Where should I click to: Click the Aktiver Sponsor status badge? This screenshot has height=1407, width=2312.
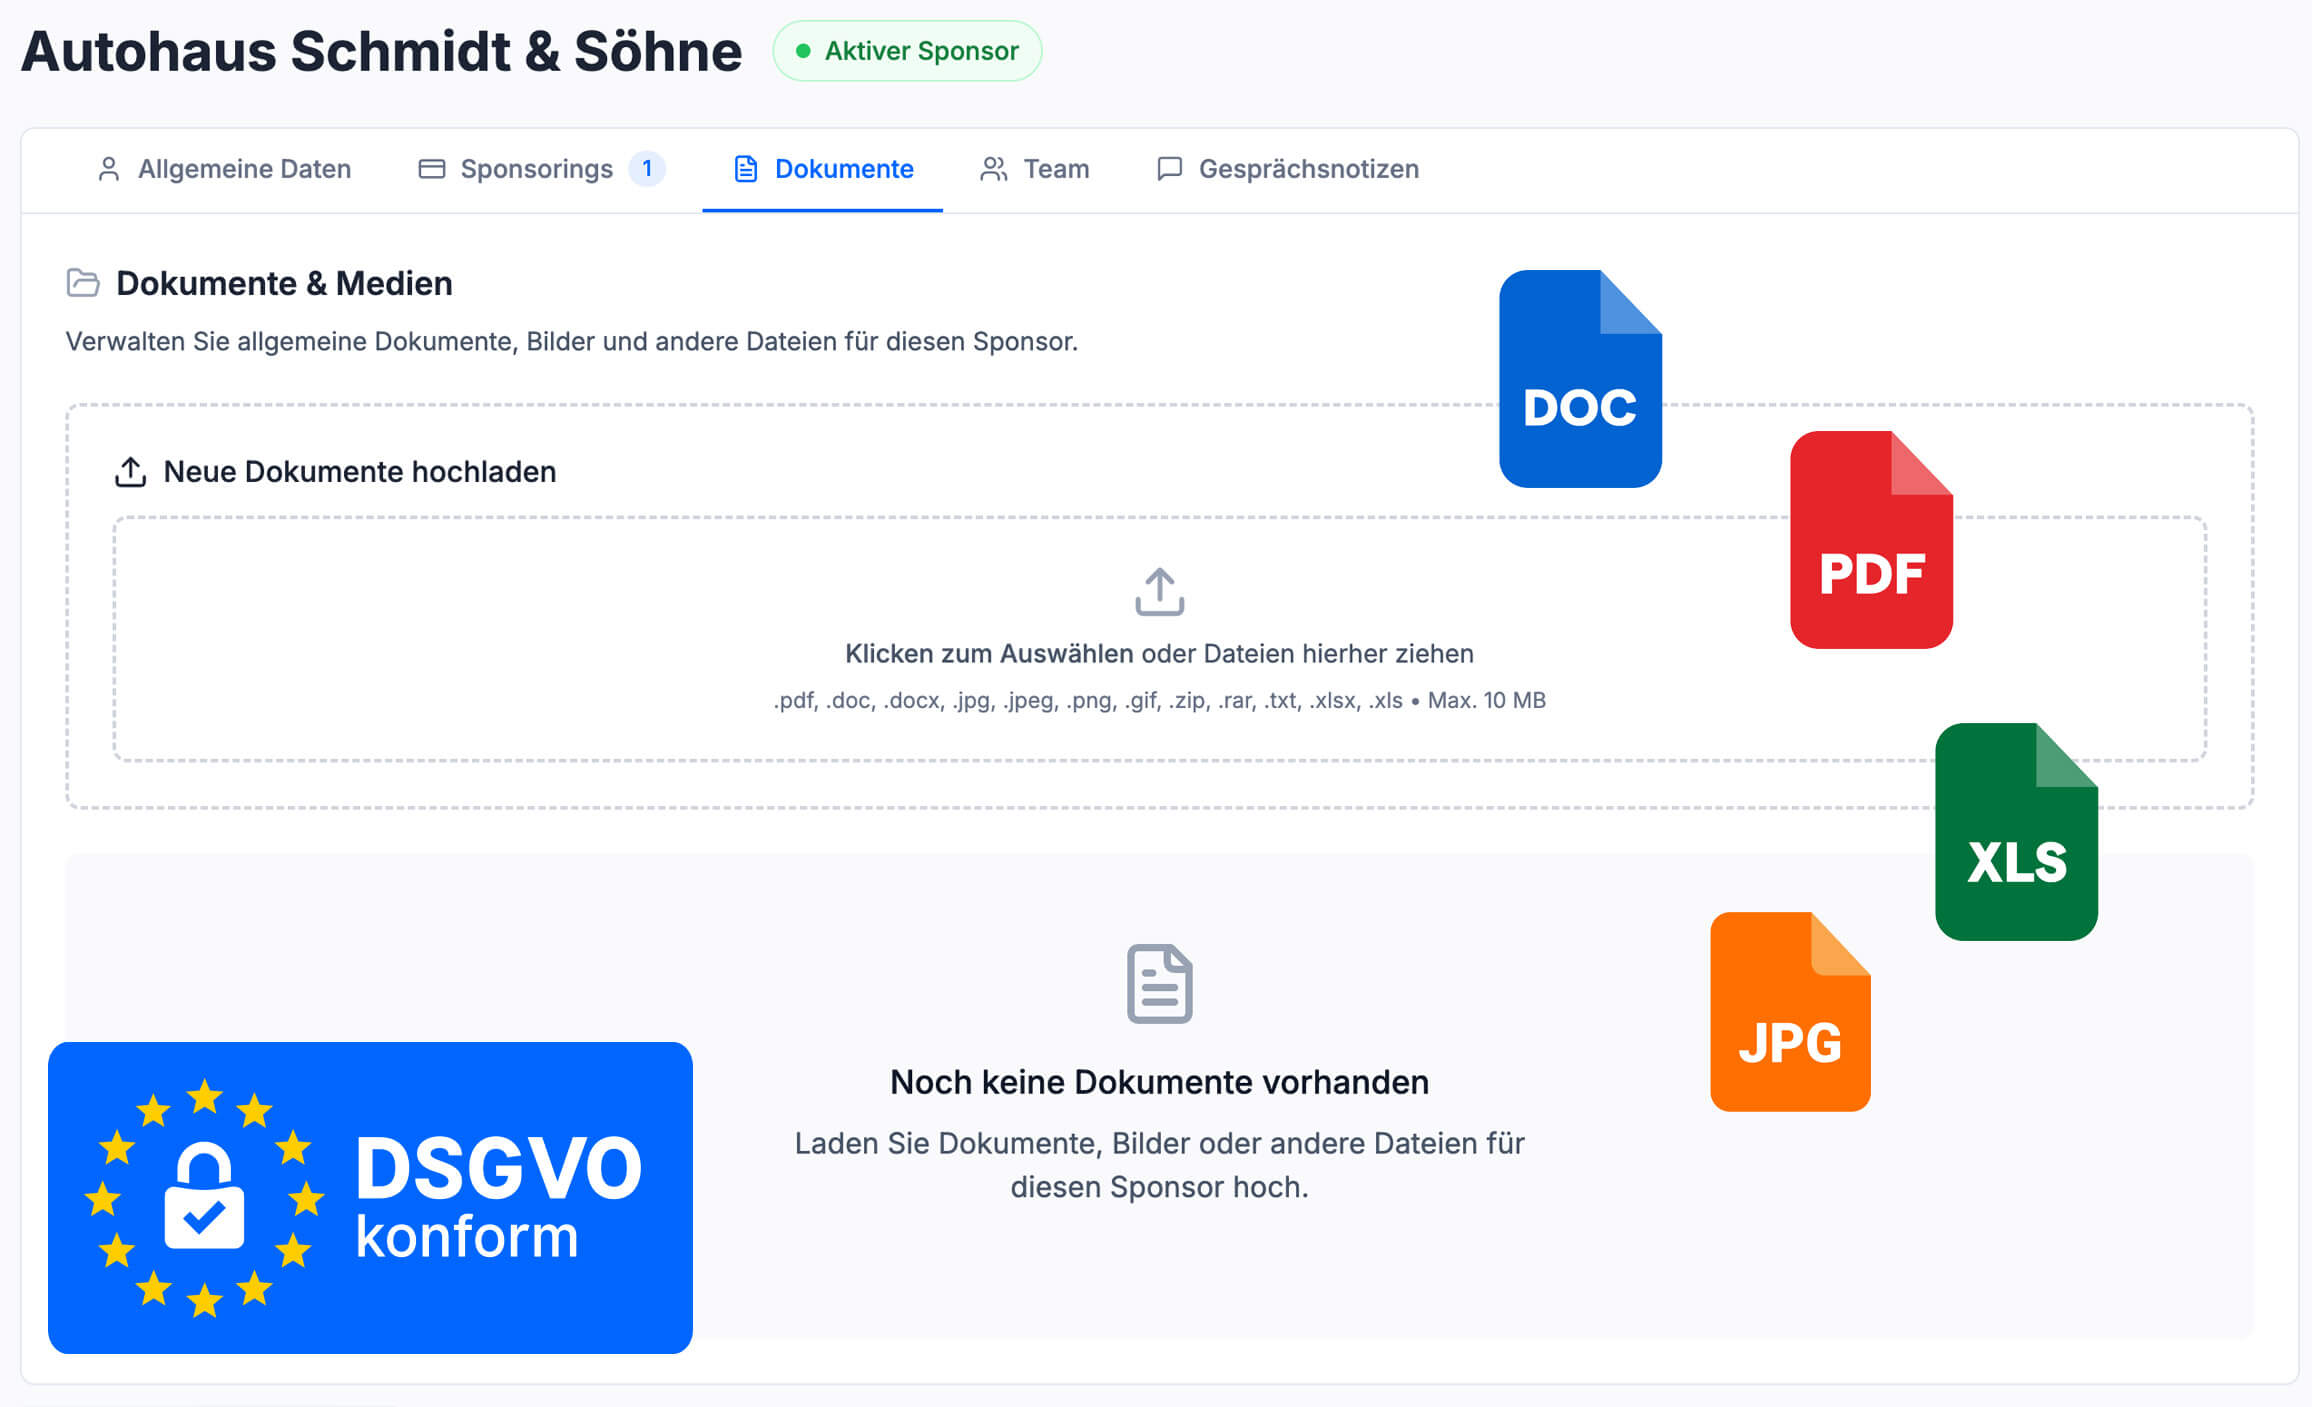(x=907, y=51)
